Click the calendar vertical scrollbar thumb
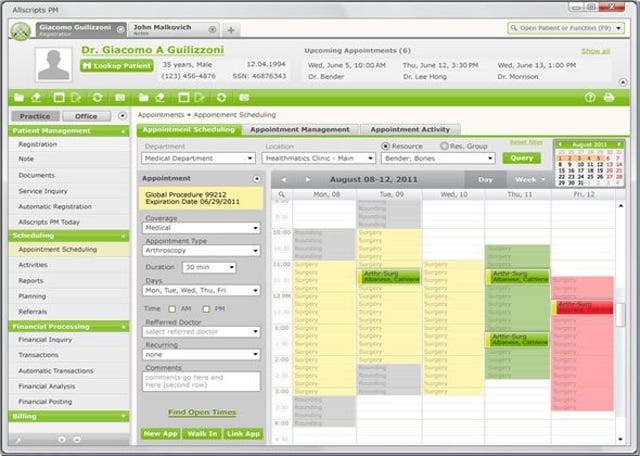The height and width of the screenshot is (456, 640). point(620,315)
